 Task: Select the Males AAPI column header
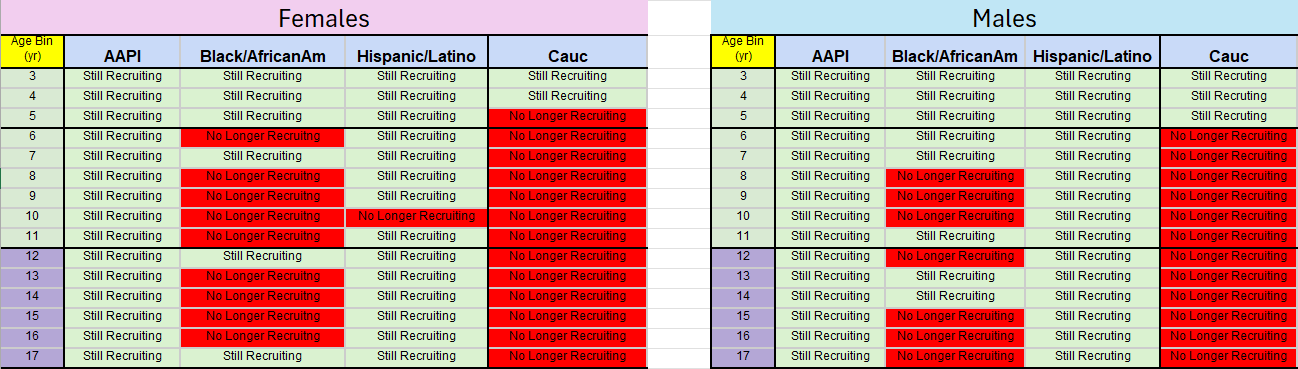click(830, 55)
